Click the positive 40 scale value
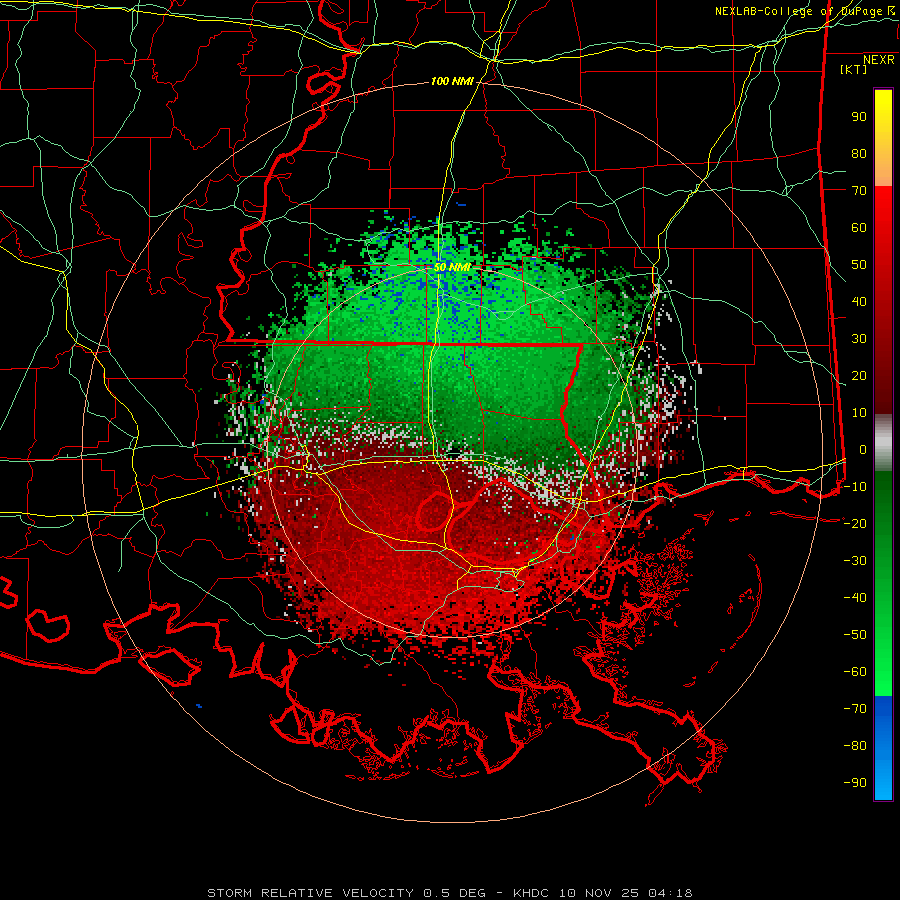The width and height of the screenshot is (900, 900). (859, 301)
